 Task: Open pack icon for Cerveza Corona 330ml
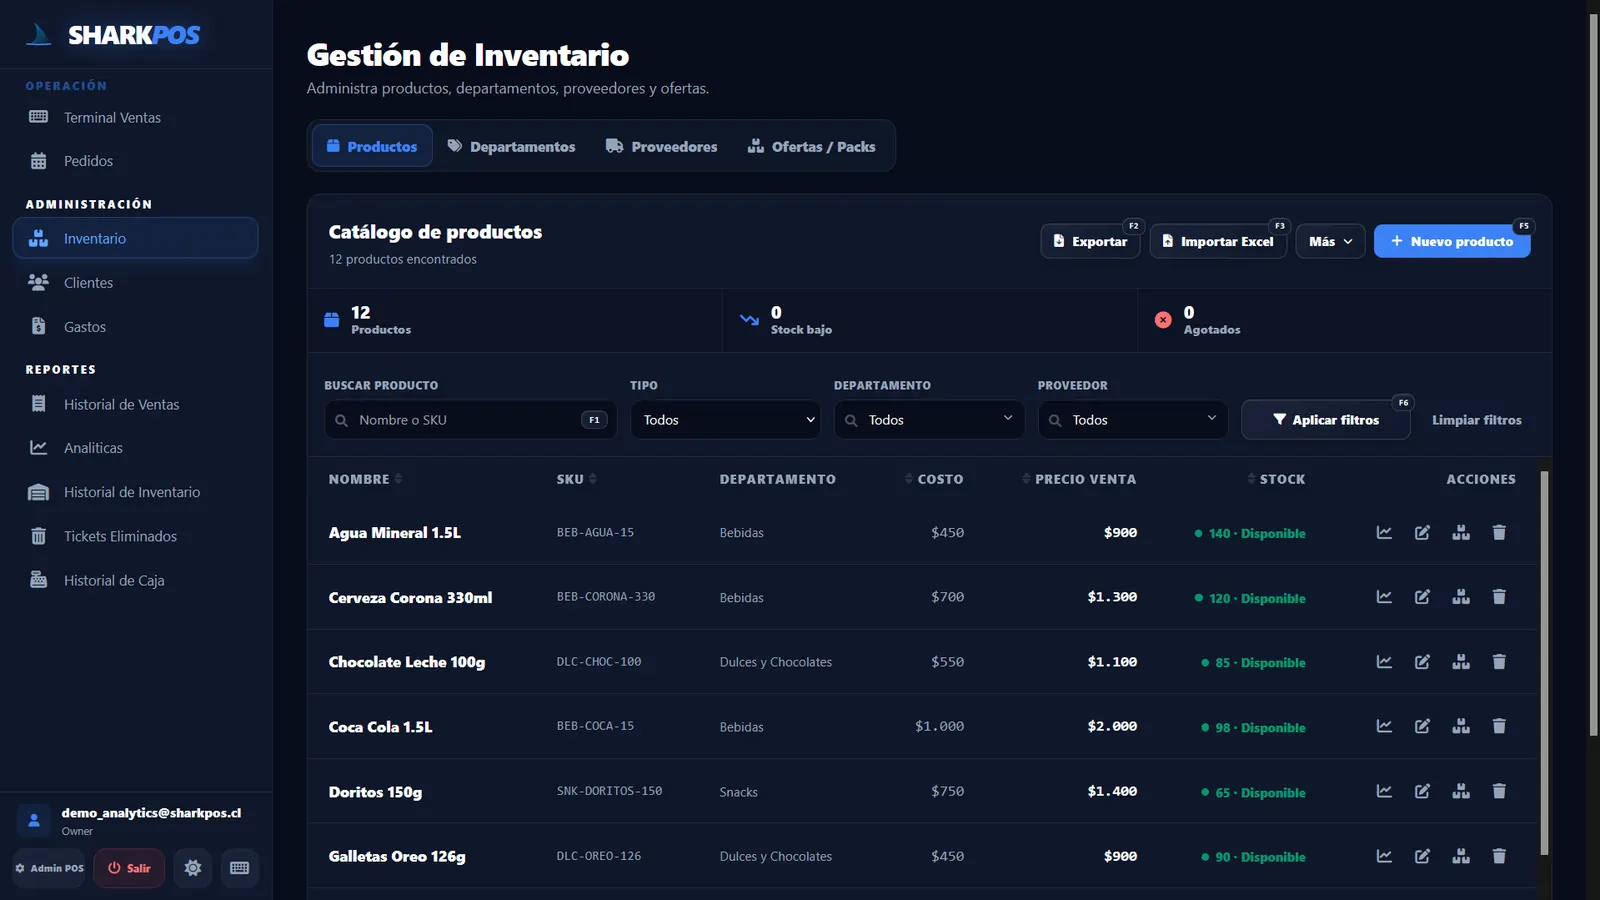pos(1461,597)
